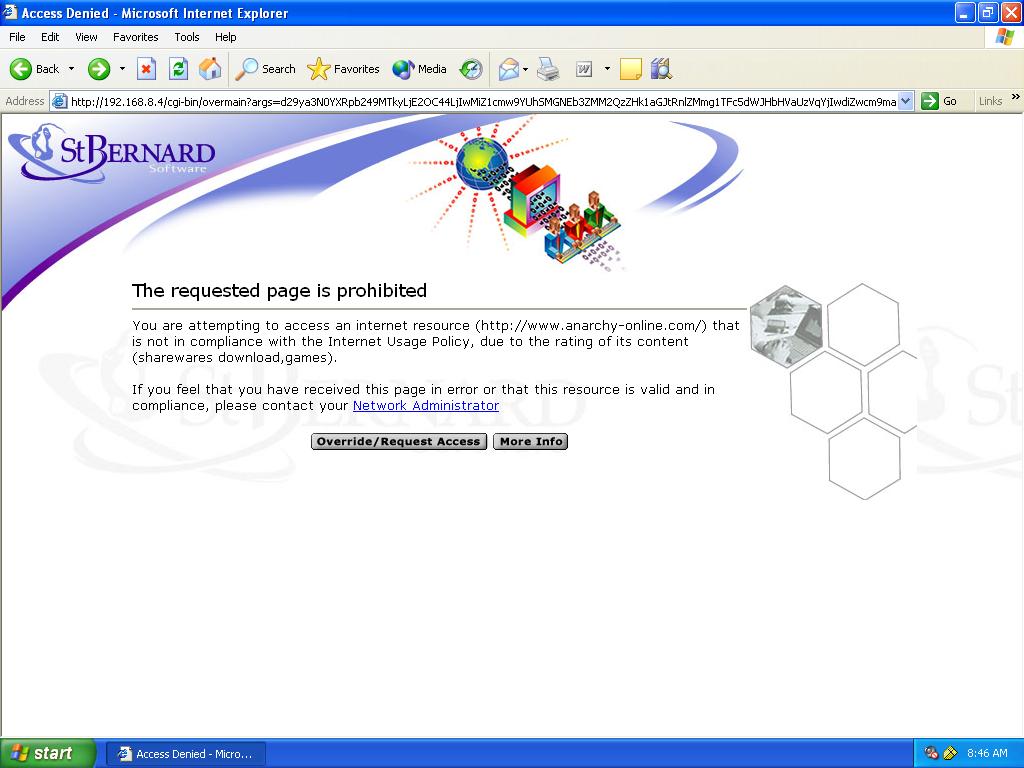Expand the Address bar dropdown

pyautogui.click(x=905, y=101)
